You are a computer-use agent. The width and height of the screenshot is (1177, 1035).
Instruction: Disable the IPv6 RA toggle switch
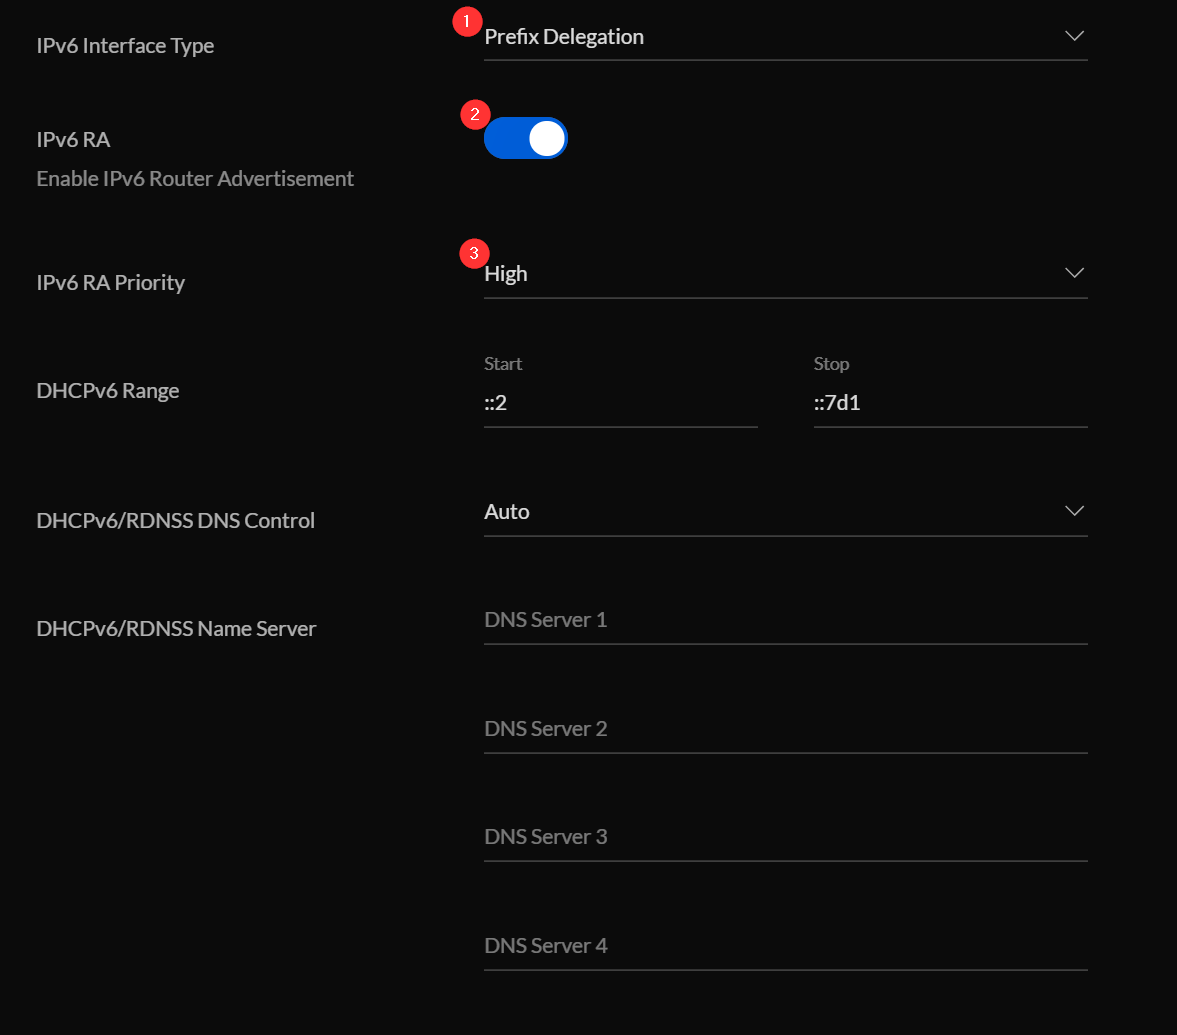[526, 139]
